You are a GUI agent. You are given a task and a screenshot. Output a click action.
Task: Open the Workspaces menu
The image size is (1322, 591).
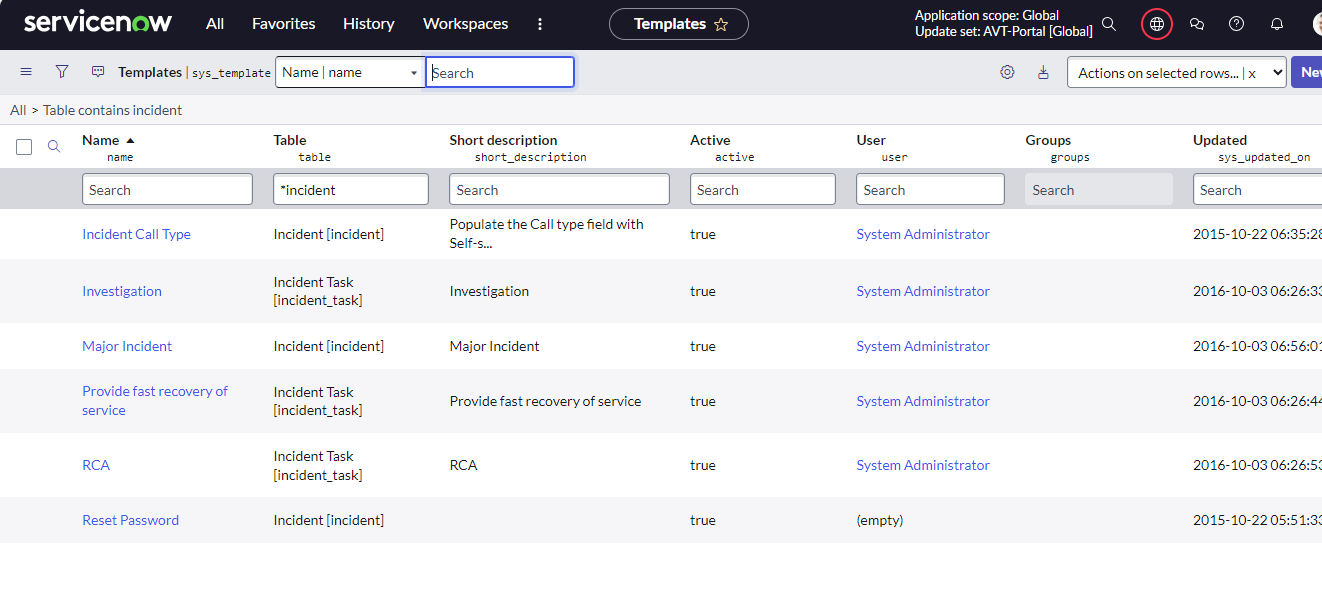[465, 23]
